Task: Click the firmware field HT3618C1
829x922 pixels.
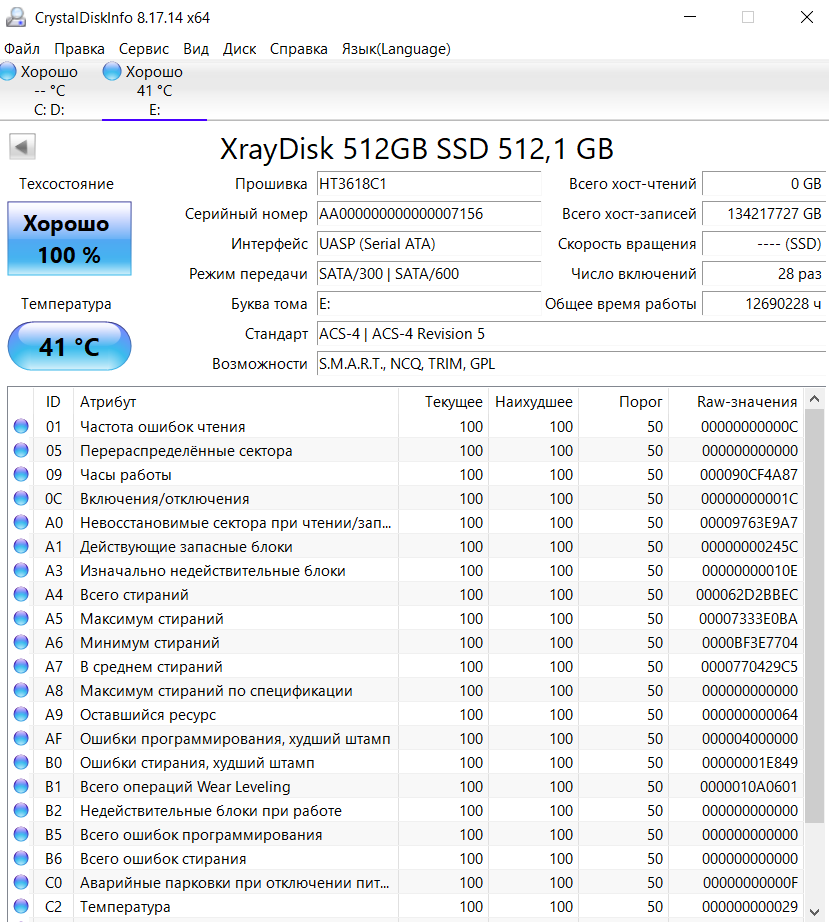Action: (x=429, y=184)
